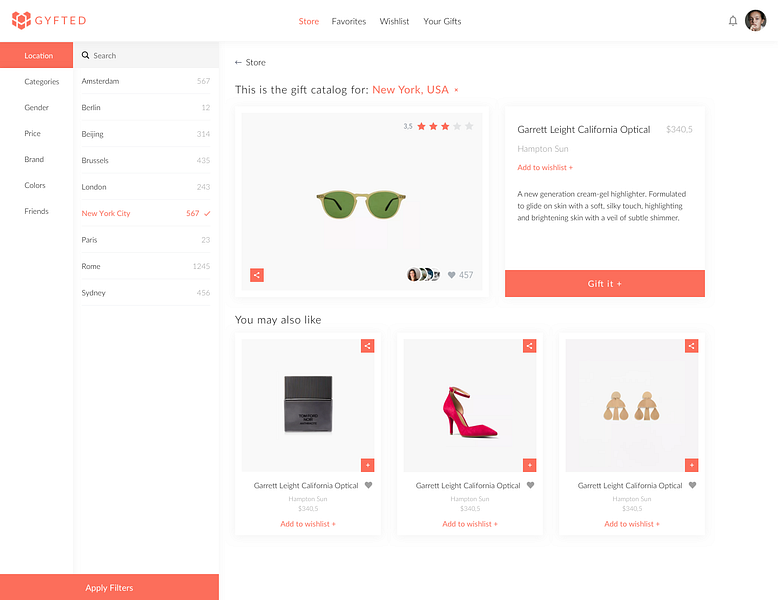Open the Favorites tab
Screen dimensions: 778x600
coord(349,21)
